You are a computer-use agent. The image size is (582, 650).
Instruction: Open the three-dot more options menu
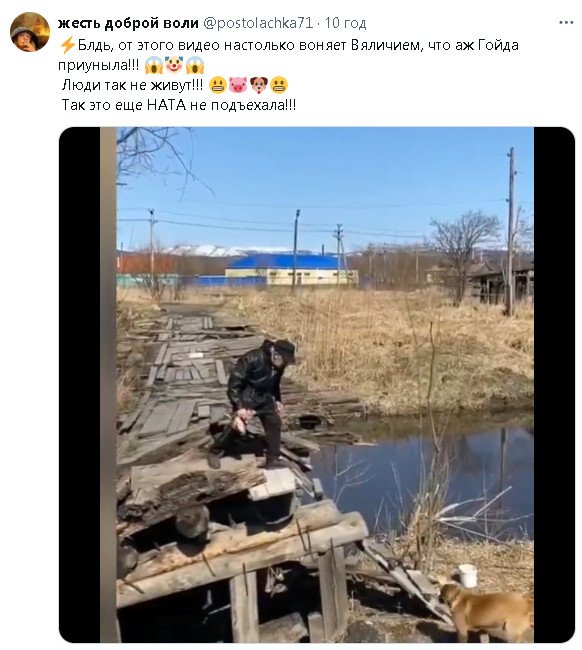click(565, 23)
